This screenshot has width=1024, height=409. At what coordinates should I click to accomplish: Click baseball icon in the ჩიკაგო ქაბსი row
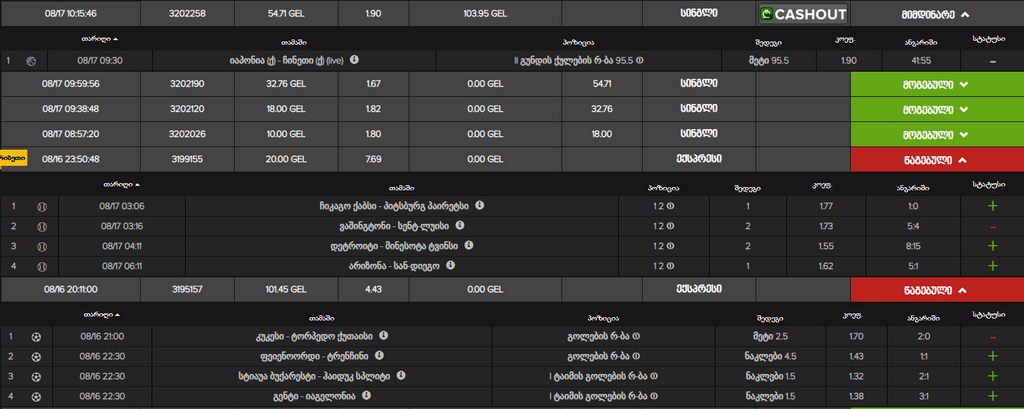pyautogui.click(x=42, y=206)
